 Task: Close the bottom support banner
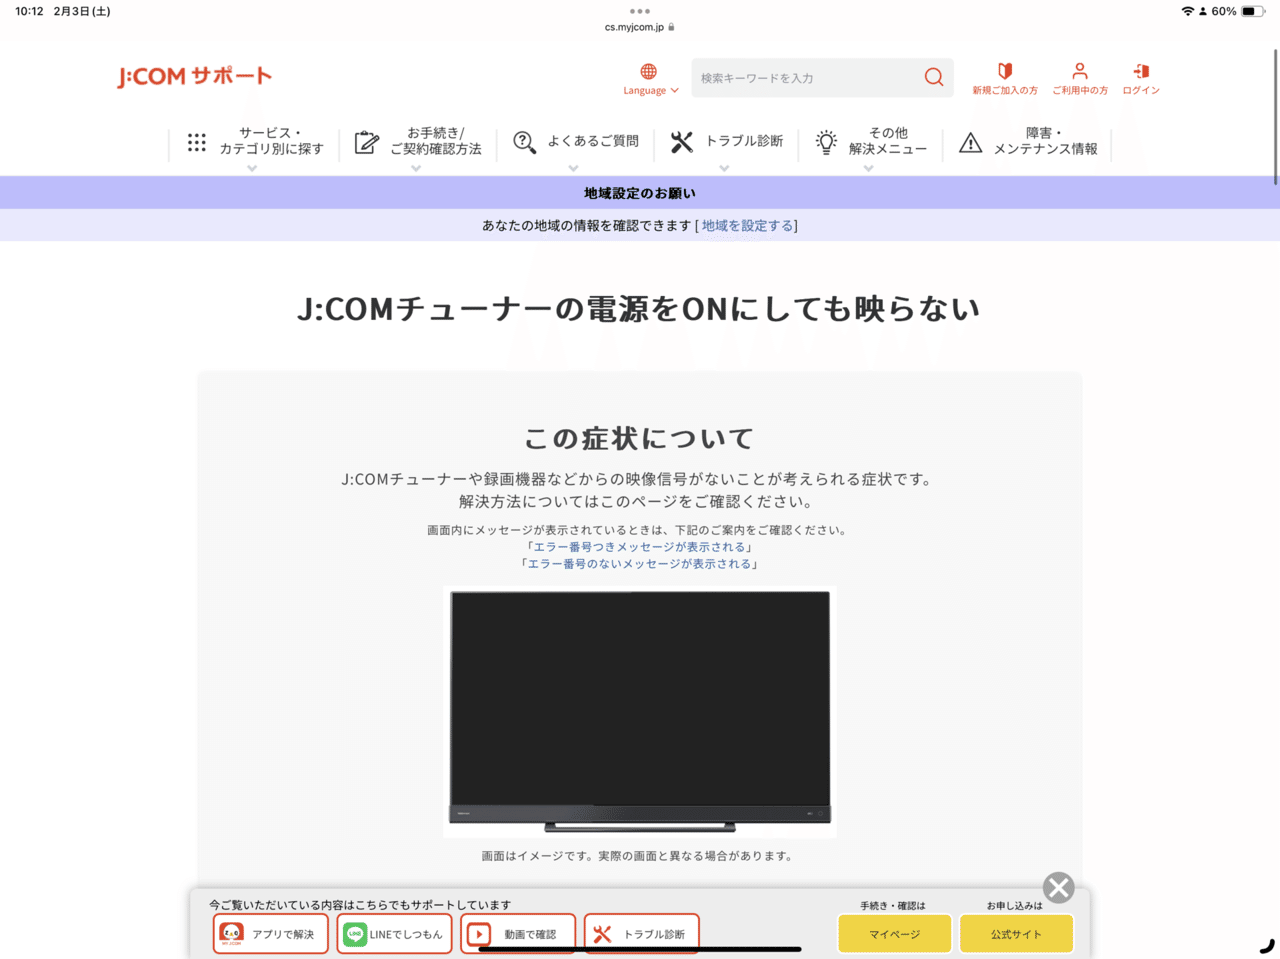tap(1059, 887)
